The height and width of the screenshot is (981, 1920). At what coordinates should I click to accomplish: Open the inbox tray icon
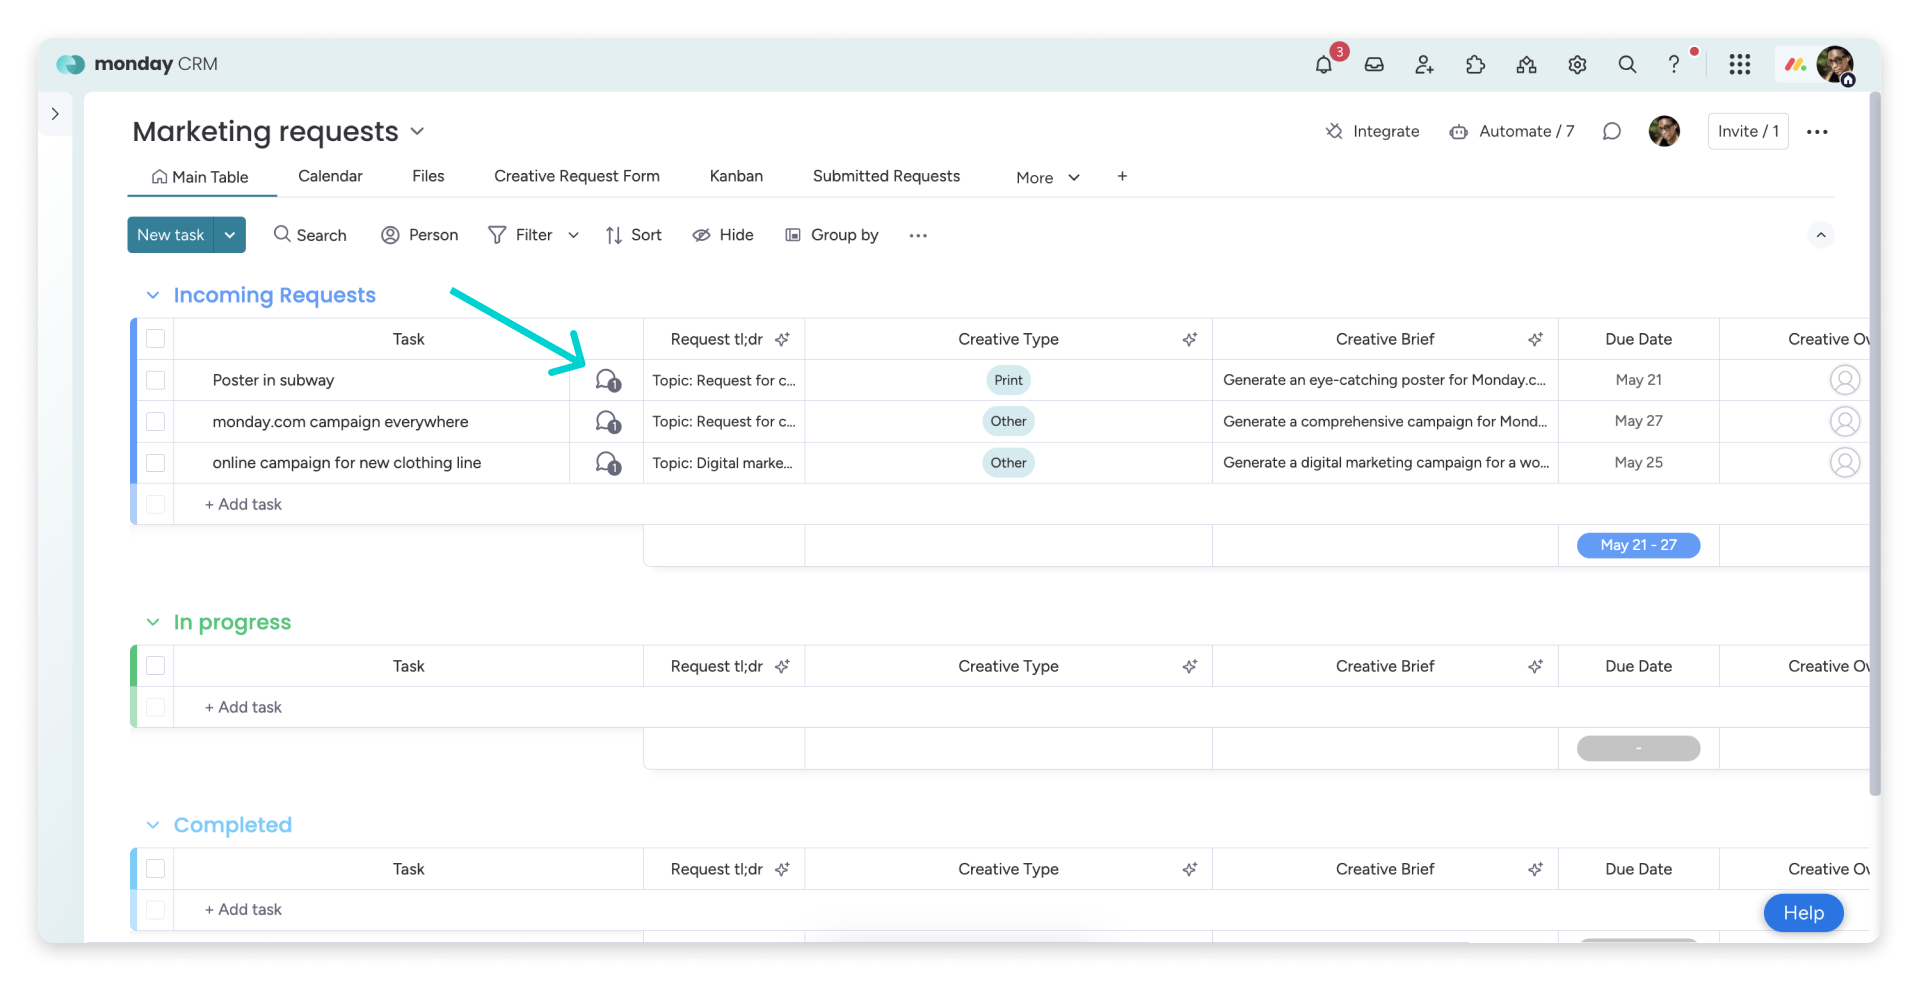point(1374,65)
